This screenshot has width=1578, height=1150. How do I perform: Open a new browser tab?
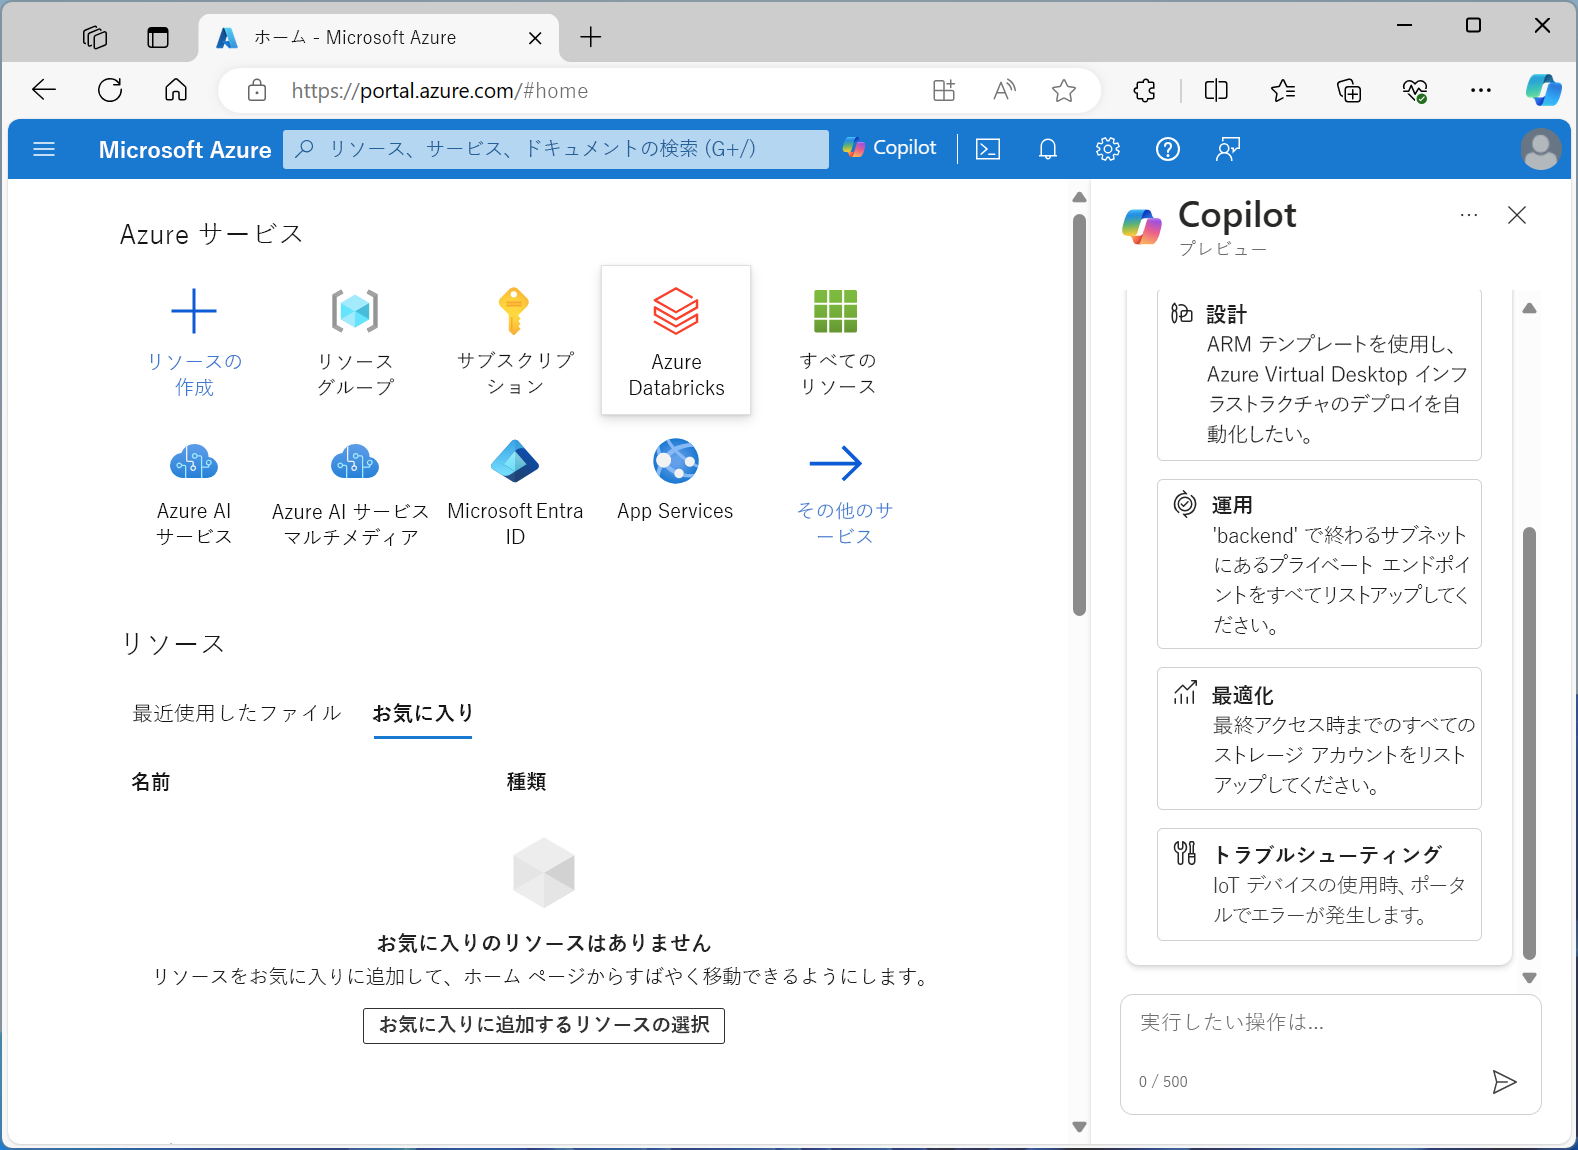[591, 37]
